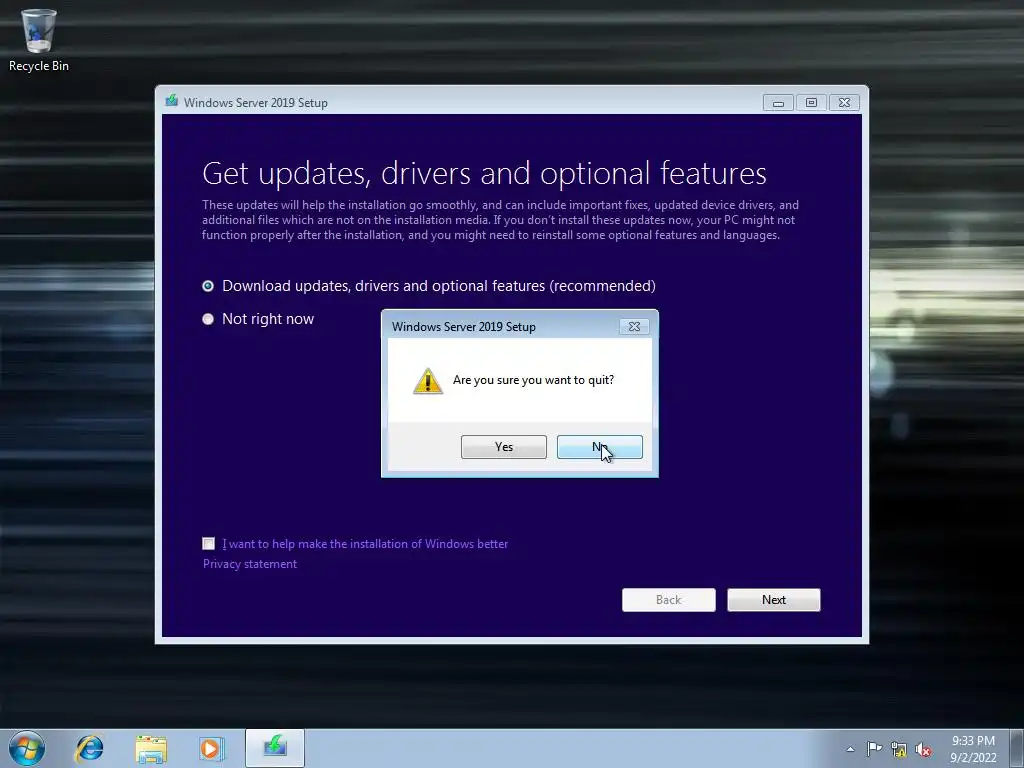Click the 'Get updates, drivers and optional features' heading

(484, 174)
